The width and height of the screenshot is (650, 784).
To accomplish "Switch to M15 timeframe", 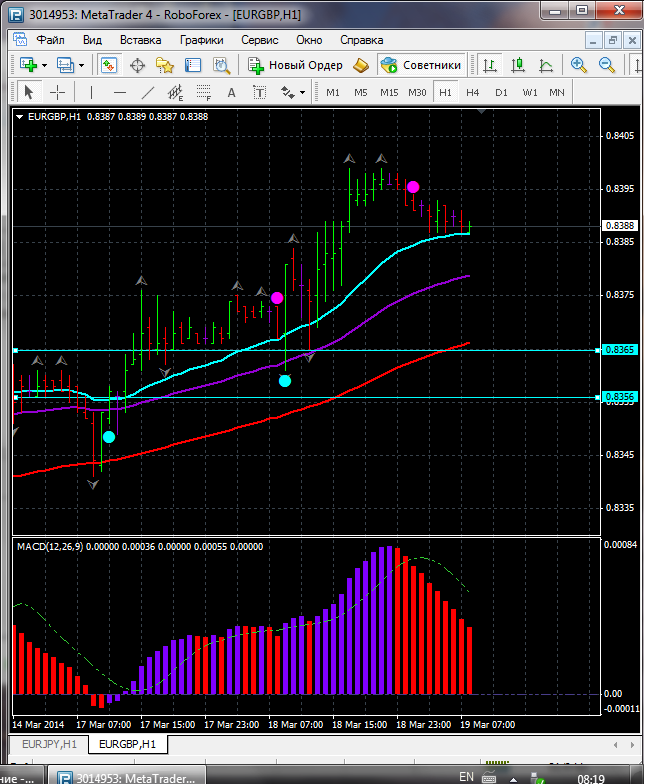I will [x=389, y=92].
